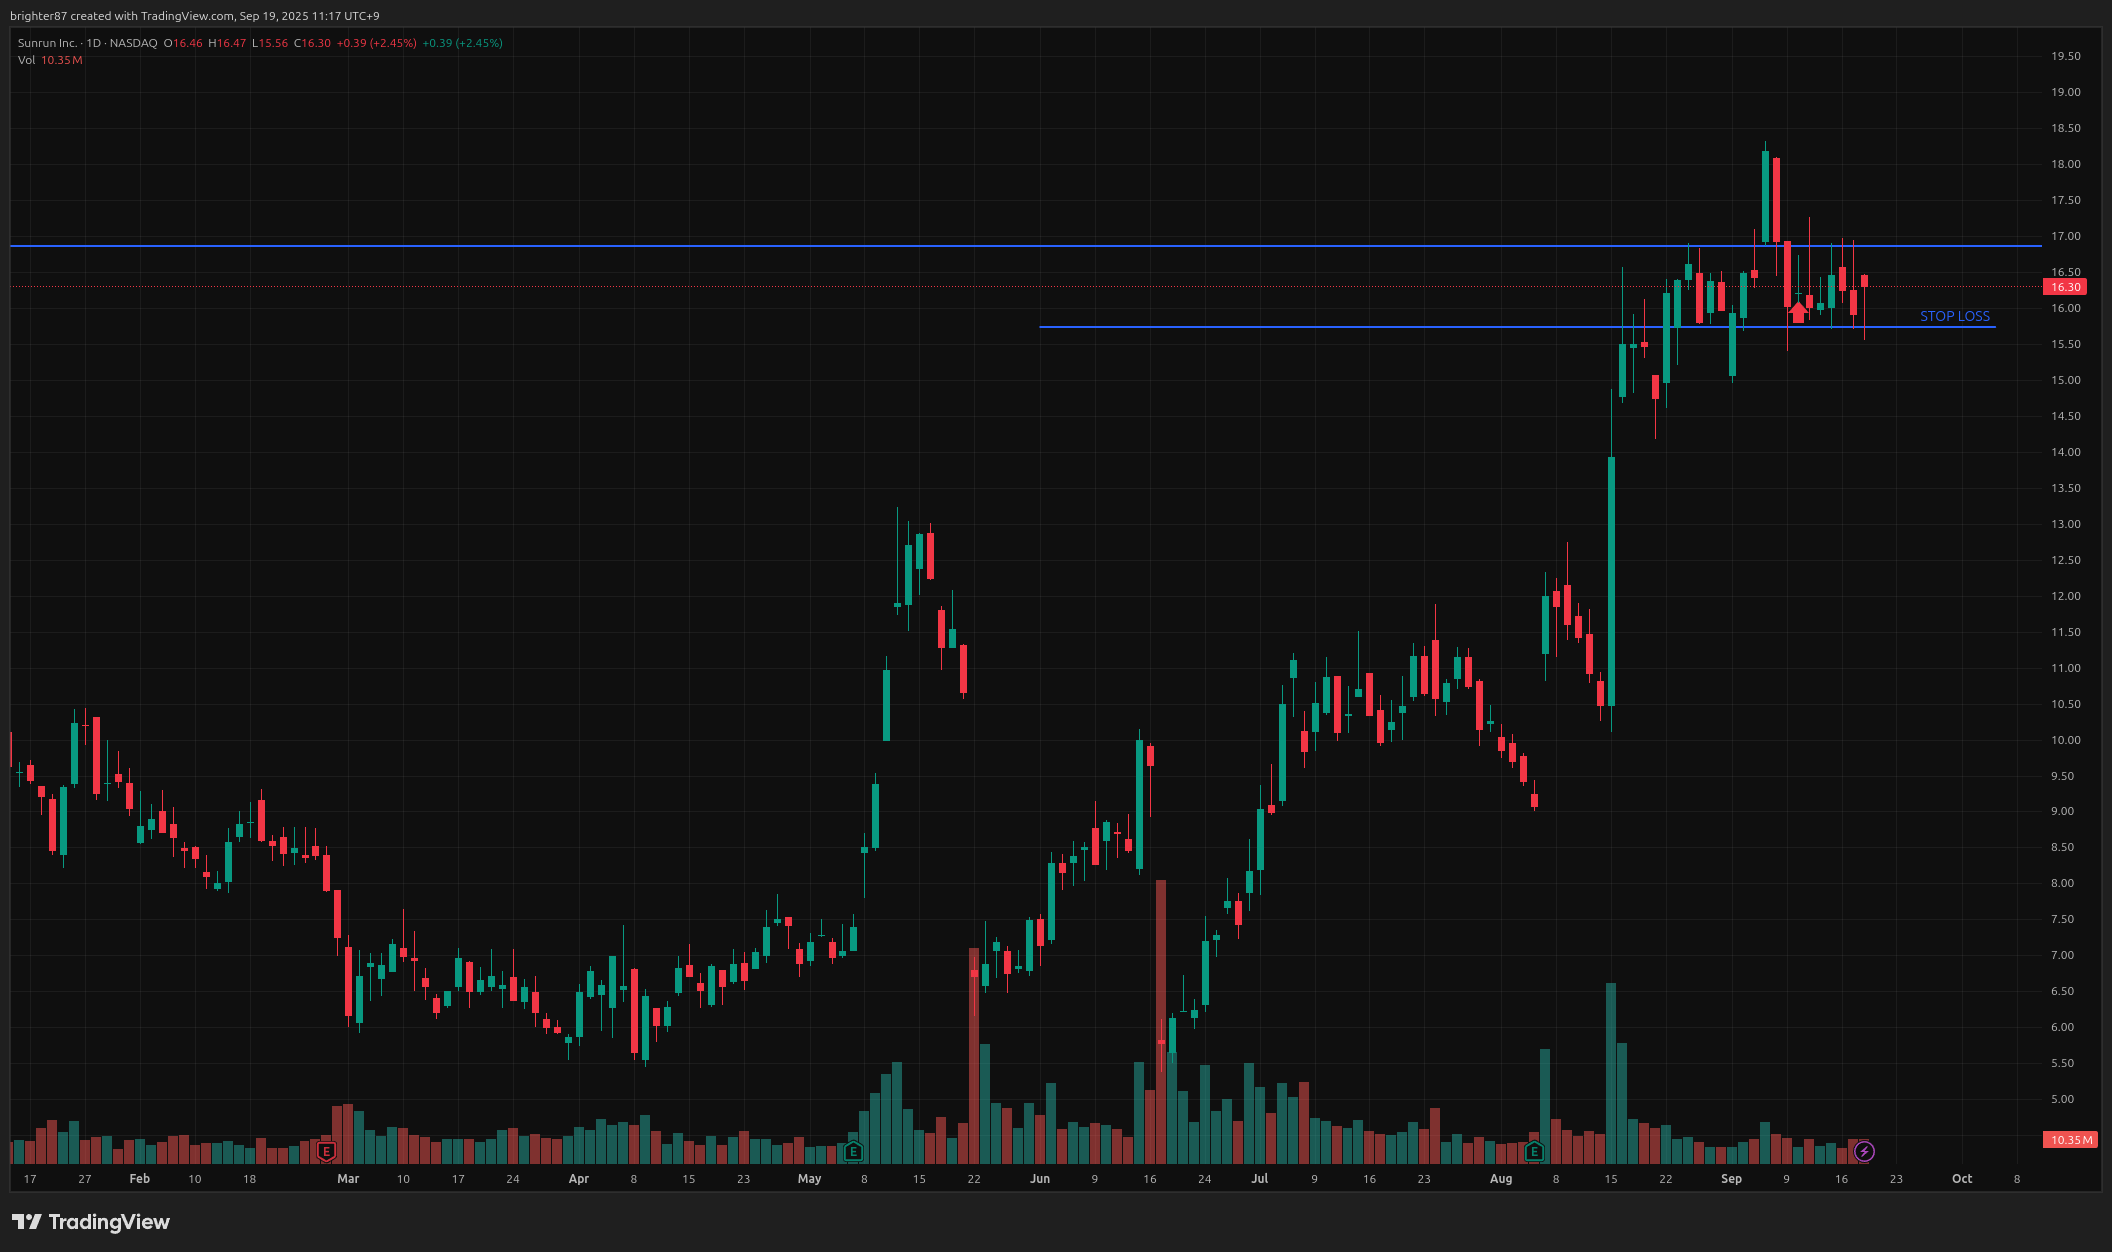2112x1252 pixels.
Task: Click the Oct label on the date axis
Action: [x=1962, y=1179]
